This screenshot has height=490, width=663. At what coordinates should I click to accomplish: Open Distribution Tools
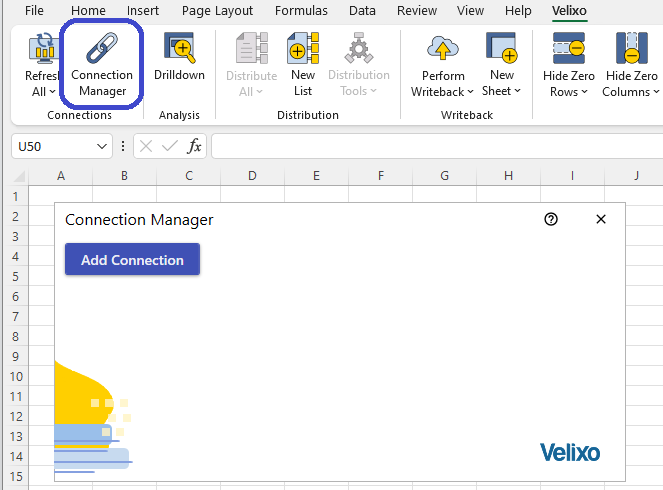click(359, 64)
